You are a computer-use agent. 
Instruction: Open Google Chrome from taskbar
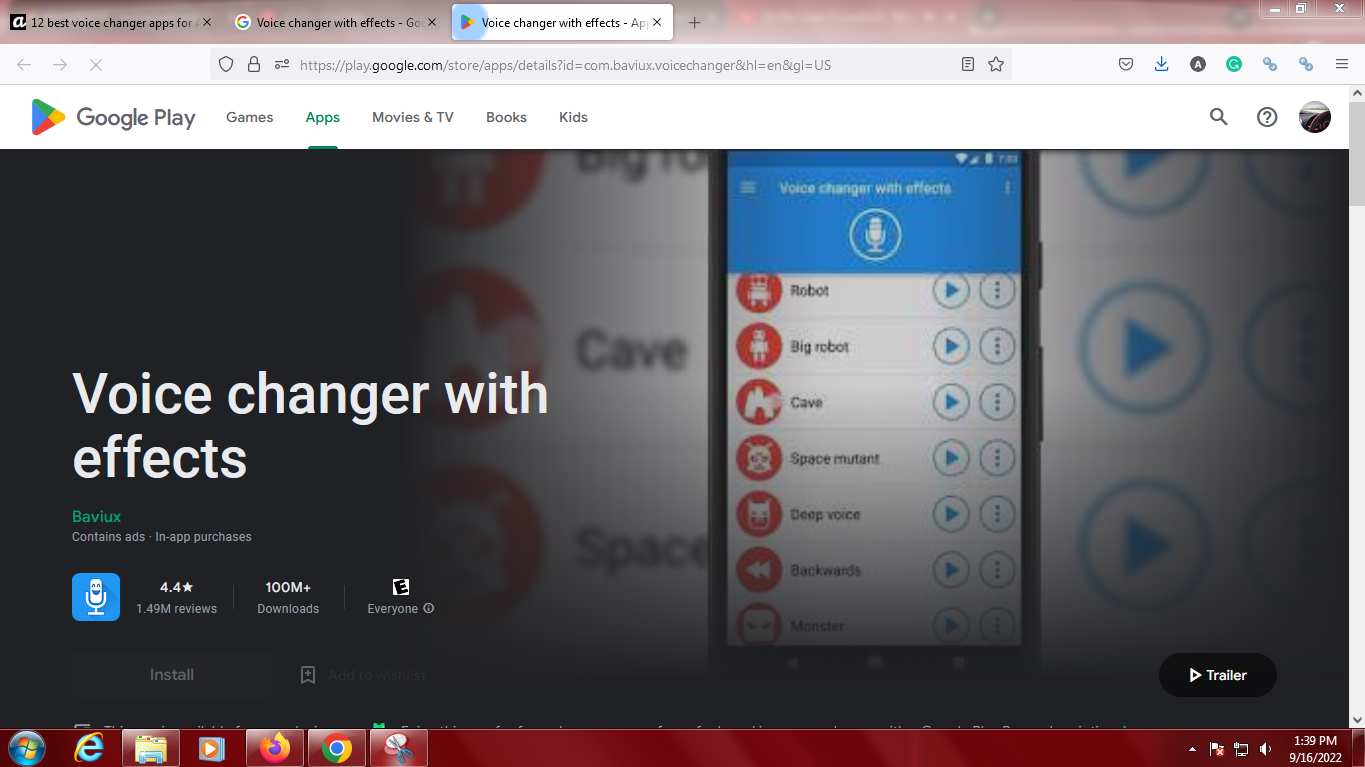(x=337, y=748)
